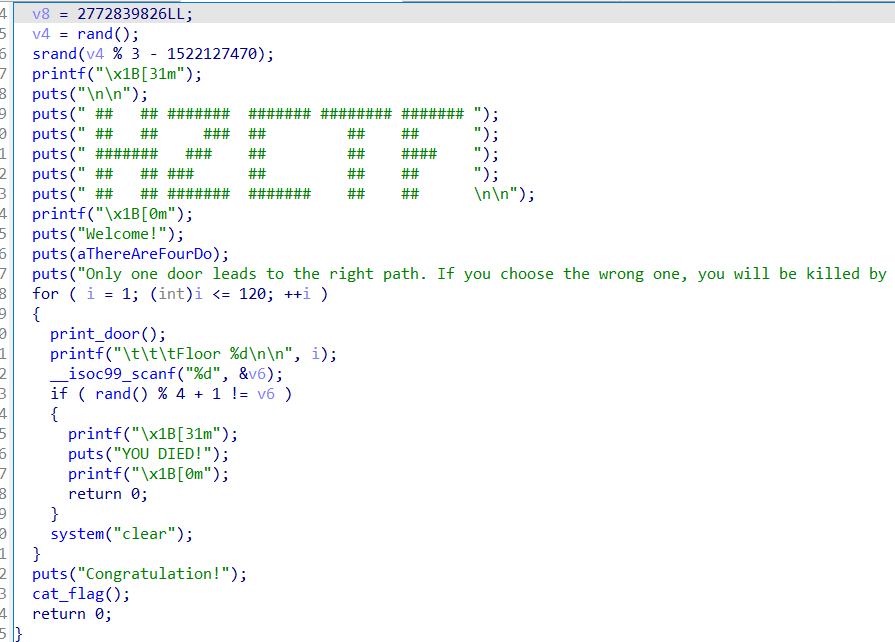
Task: Click the banner line ending with \n\n
Action: (283, 194)
